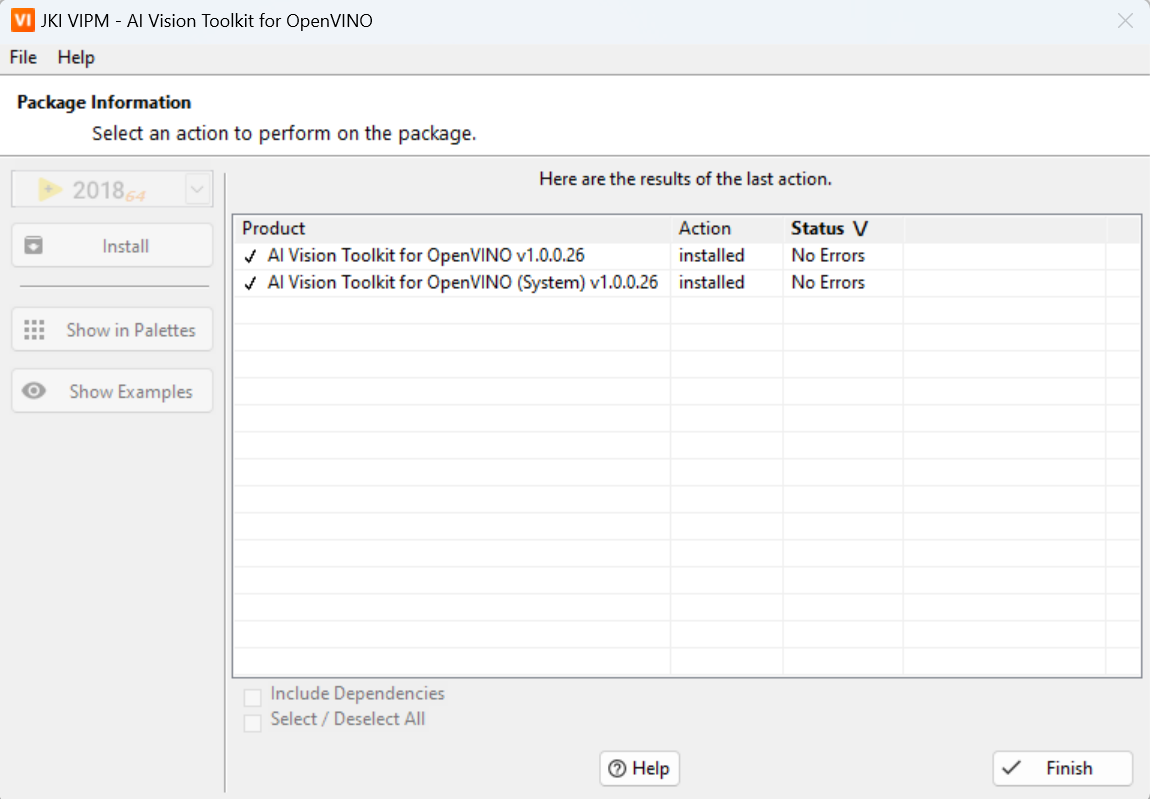This screenshot has width=1150, height=799.
Task: Close the VIPM window
Action: coord(1125,21)
